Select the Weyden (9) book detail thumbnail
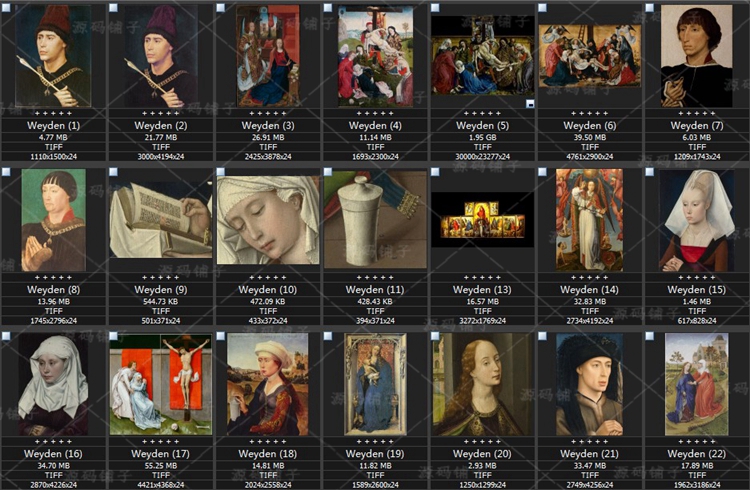Screen dimensions: 750x490 161,220
